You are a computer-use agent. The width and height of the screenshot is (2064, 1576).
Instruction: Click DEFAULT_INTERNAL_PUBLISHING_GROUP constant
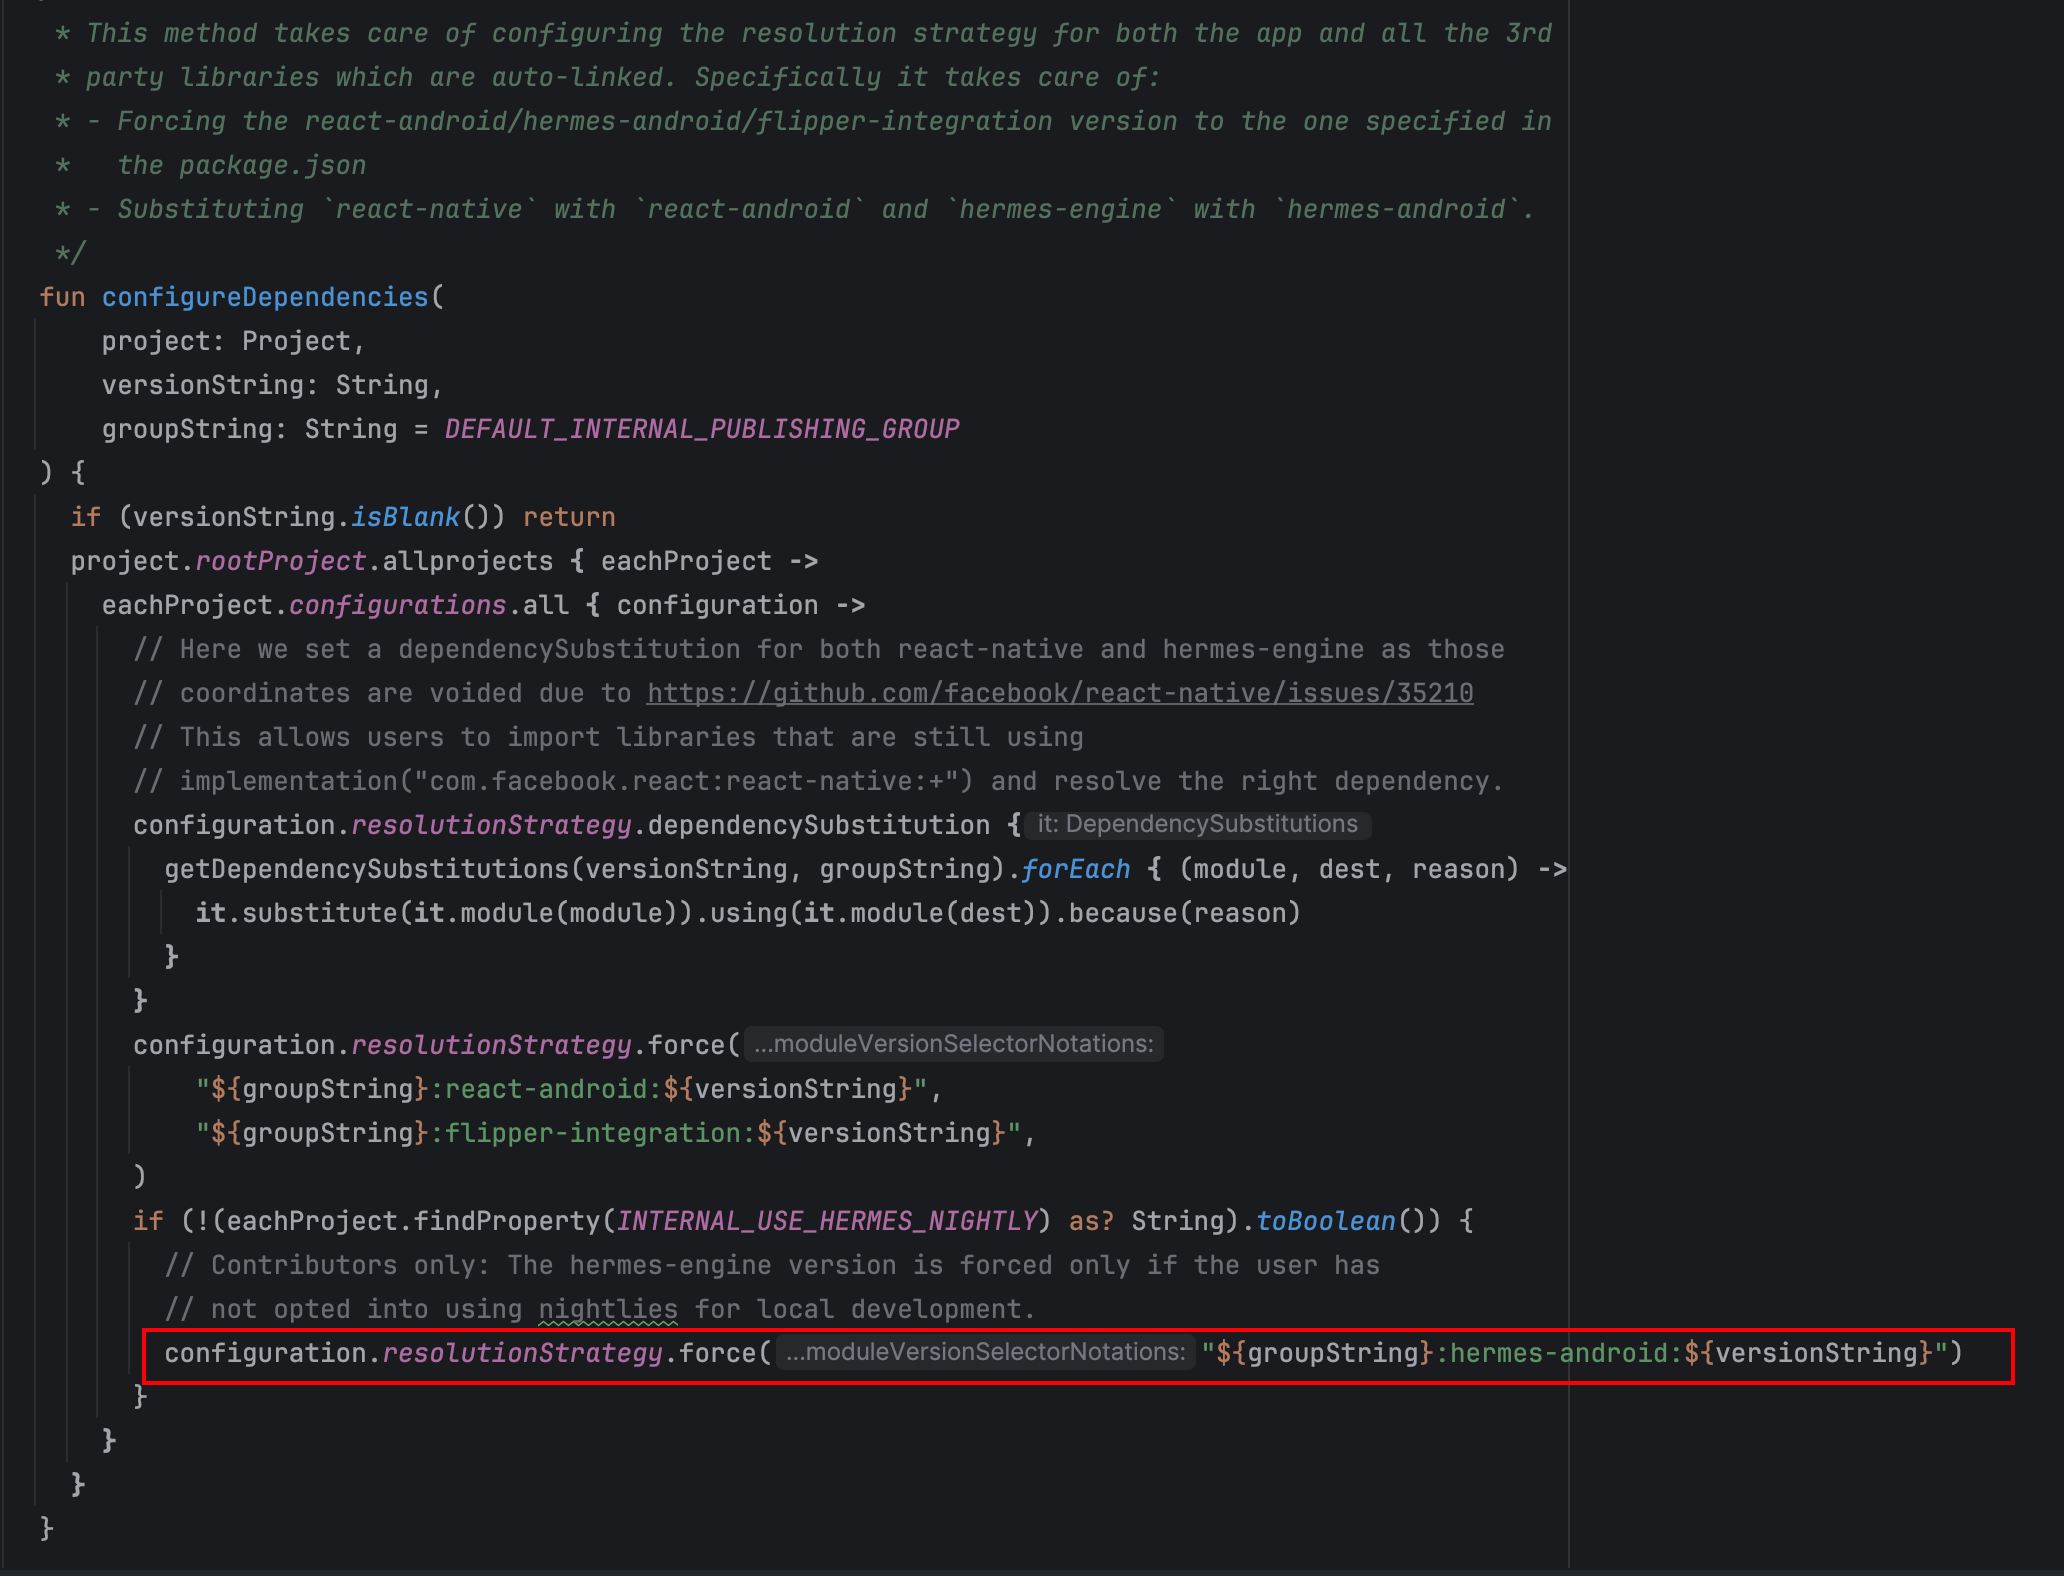701,429
